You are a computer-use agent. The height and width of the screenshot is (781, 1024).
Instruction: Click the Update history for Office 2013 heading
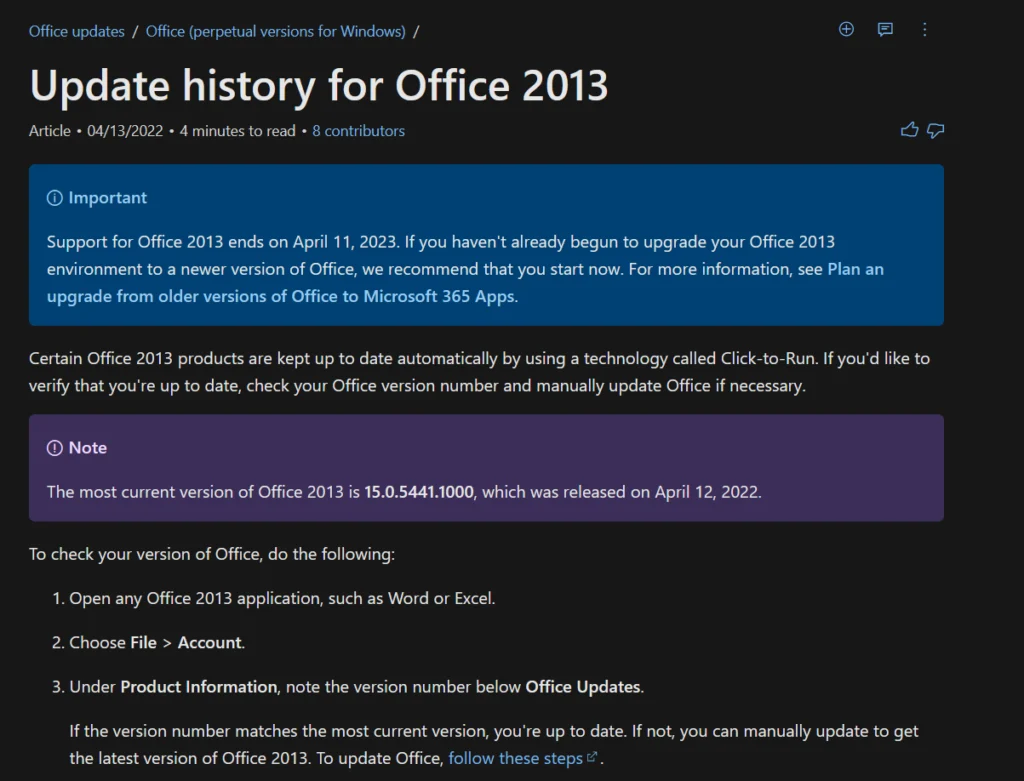click(318, 87)
